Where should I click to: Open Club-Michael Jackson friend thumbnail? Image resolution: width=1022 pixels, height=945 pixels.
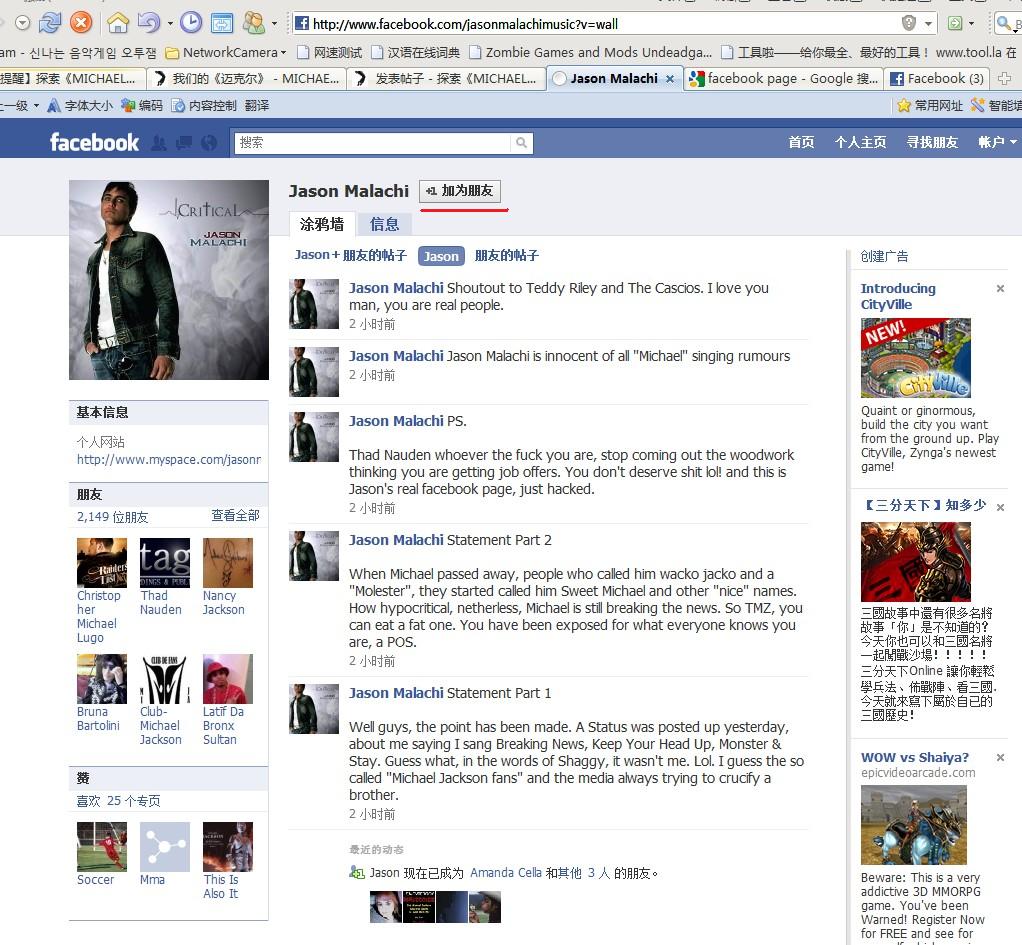(165, 678)
